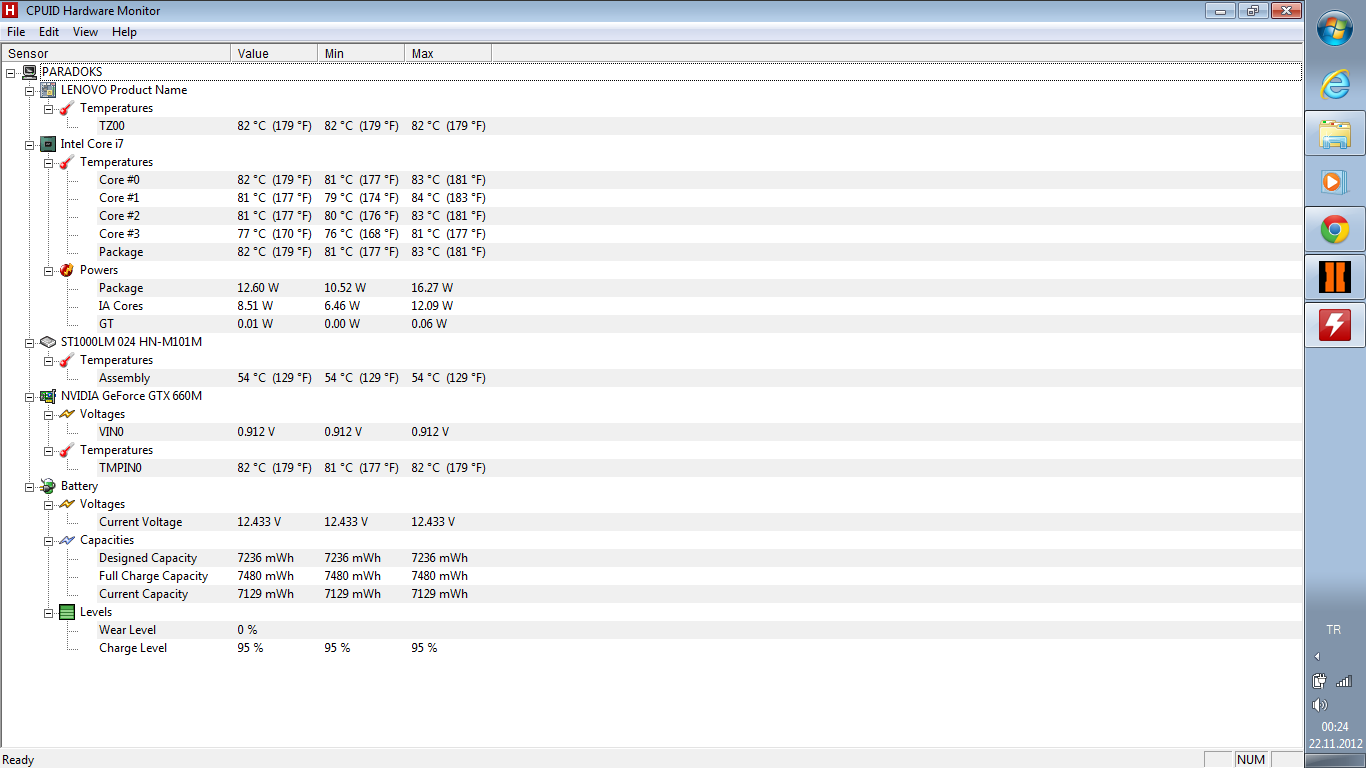Image resolution: width=1366 pixels, height=768 pixels.
Task: Click the Min column header
Action: coord(361,53)
